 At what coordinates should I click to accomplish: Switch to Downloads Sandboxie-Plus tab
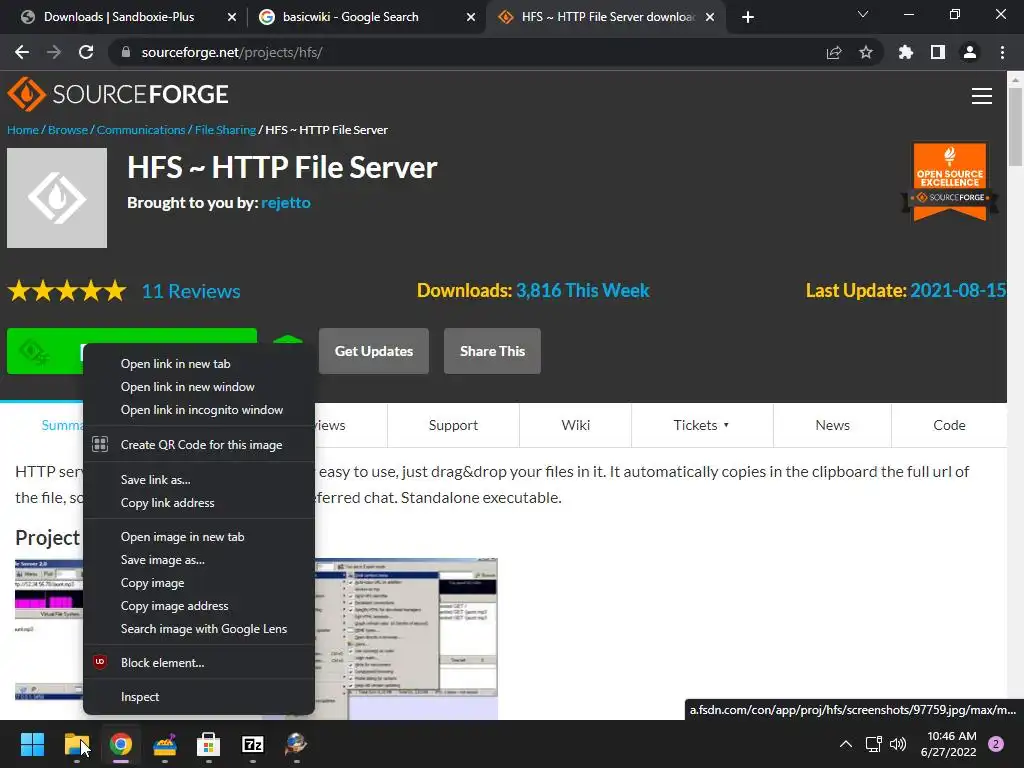point(121,17)
